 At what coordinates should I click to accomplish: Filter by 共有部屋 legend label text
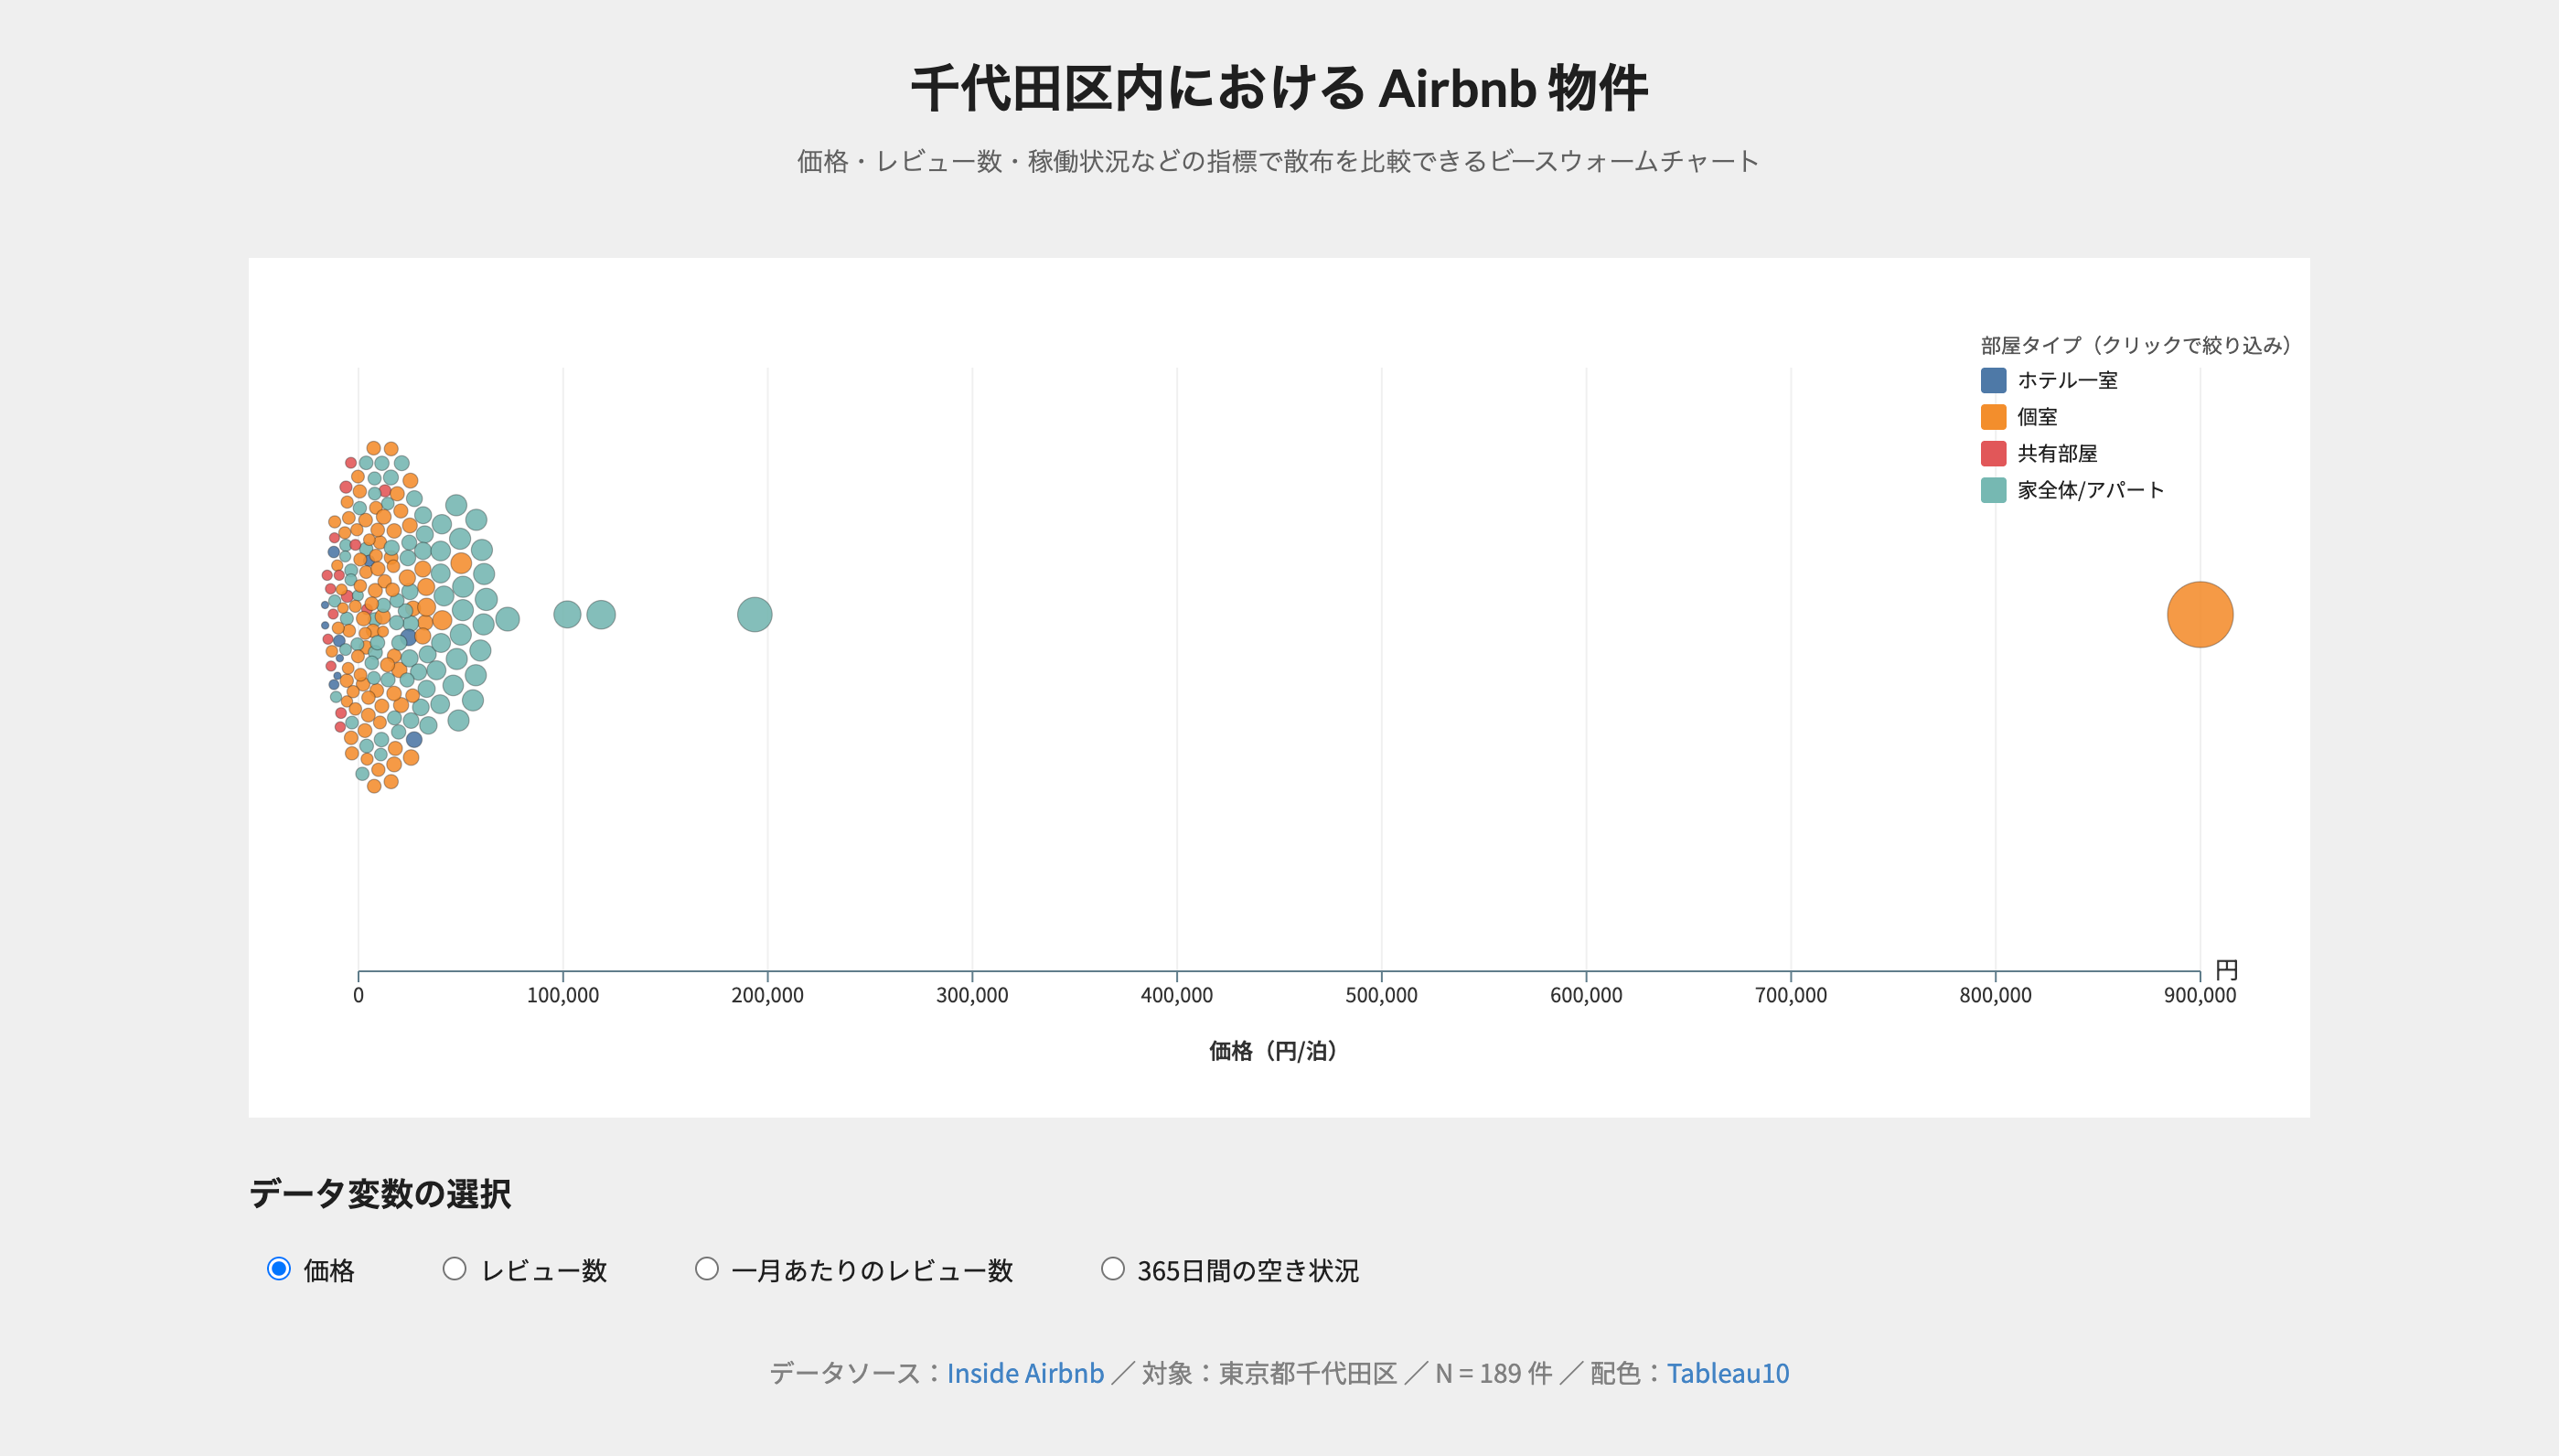[2057, 453]
